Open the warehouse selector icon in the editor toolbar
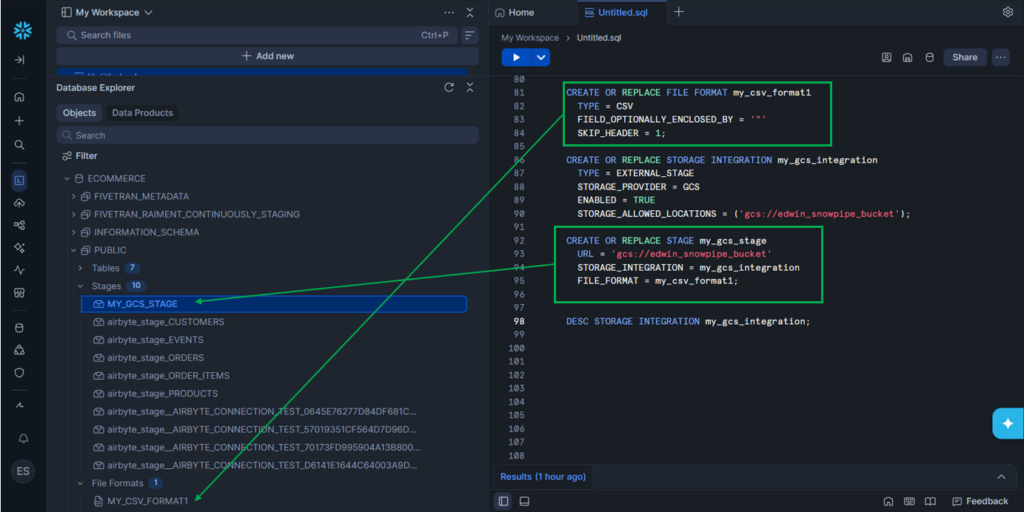 pyautogui.click(x=907, y=57)
